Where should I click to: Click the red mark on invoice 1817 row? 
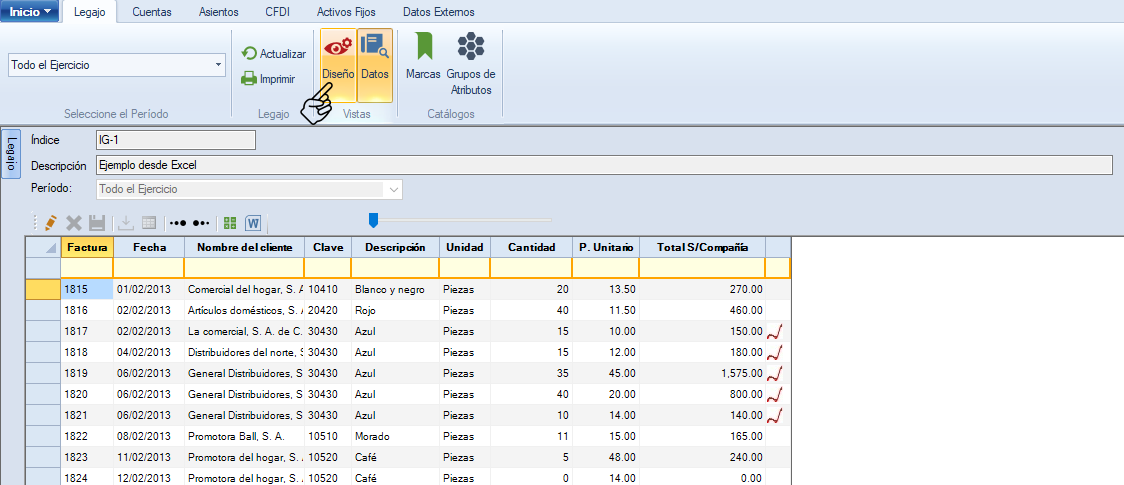(x=773, y=332)
